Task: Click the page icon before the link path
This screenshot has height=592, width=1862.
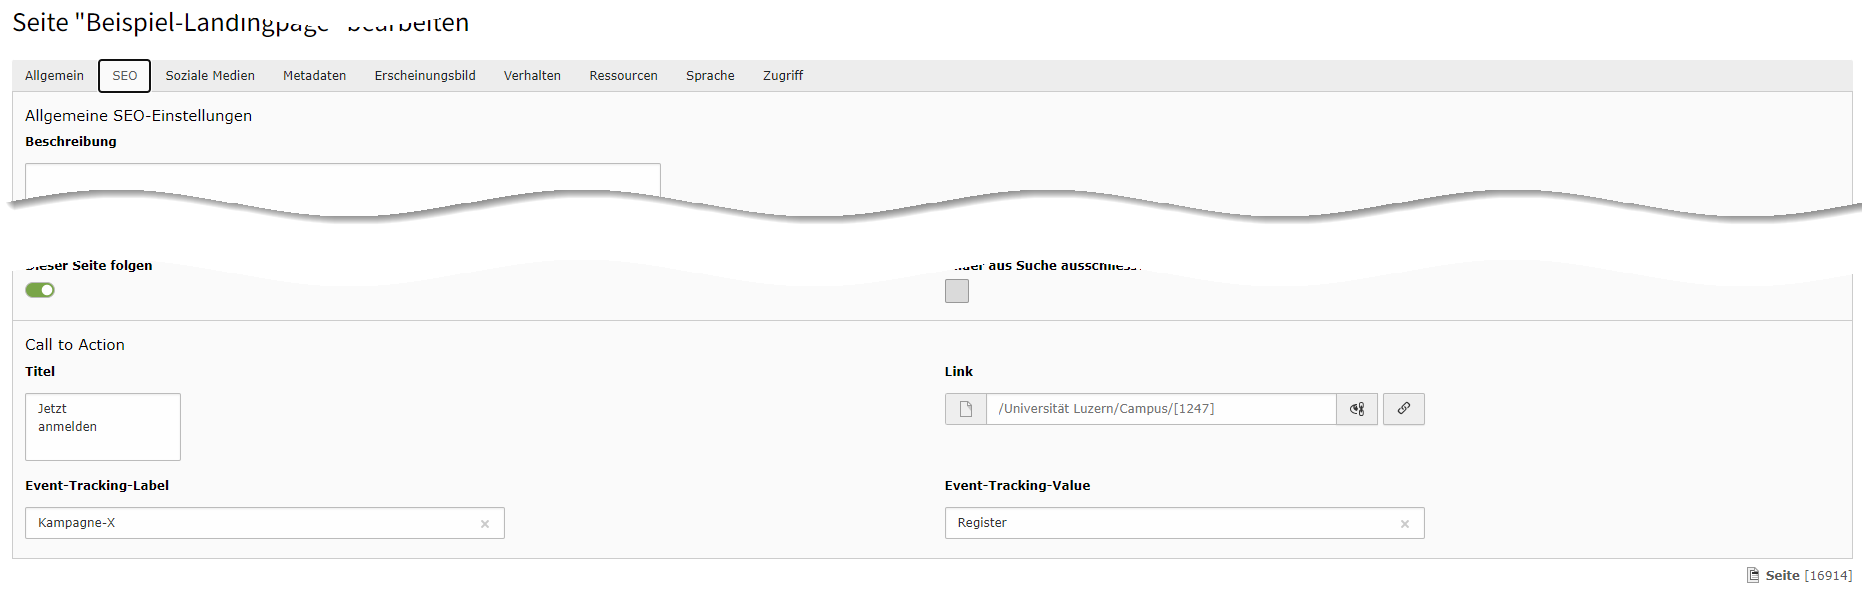Action: tap(966, 409)
